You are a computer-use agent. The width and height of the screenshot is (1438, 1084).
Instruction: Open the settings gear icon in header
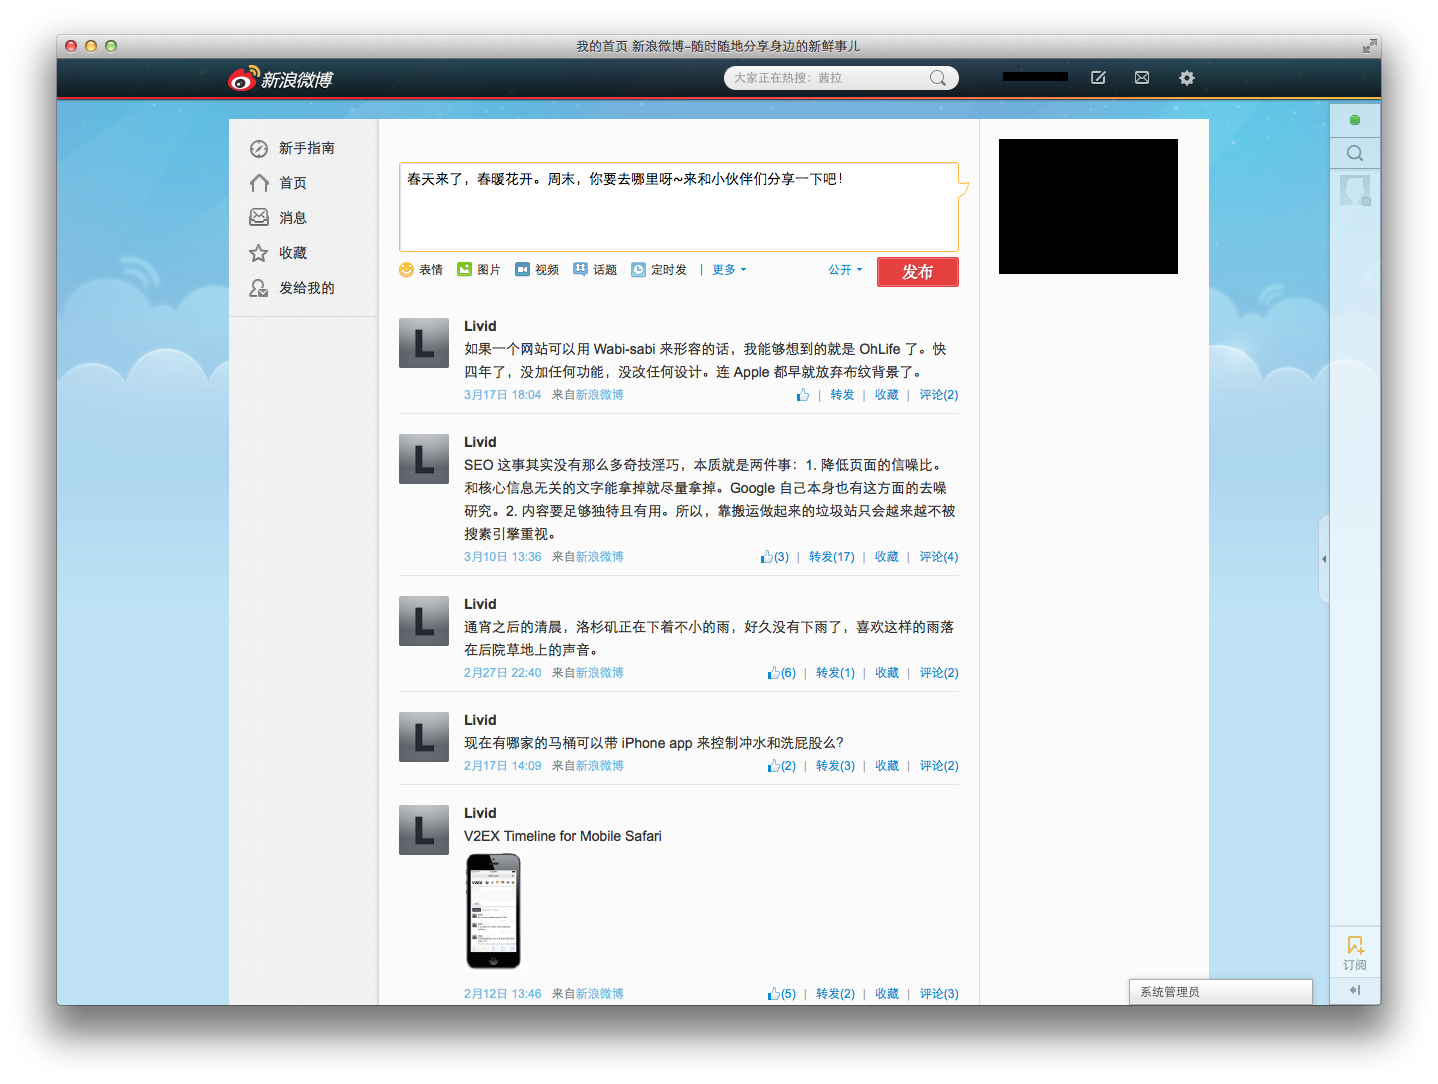1187,78
